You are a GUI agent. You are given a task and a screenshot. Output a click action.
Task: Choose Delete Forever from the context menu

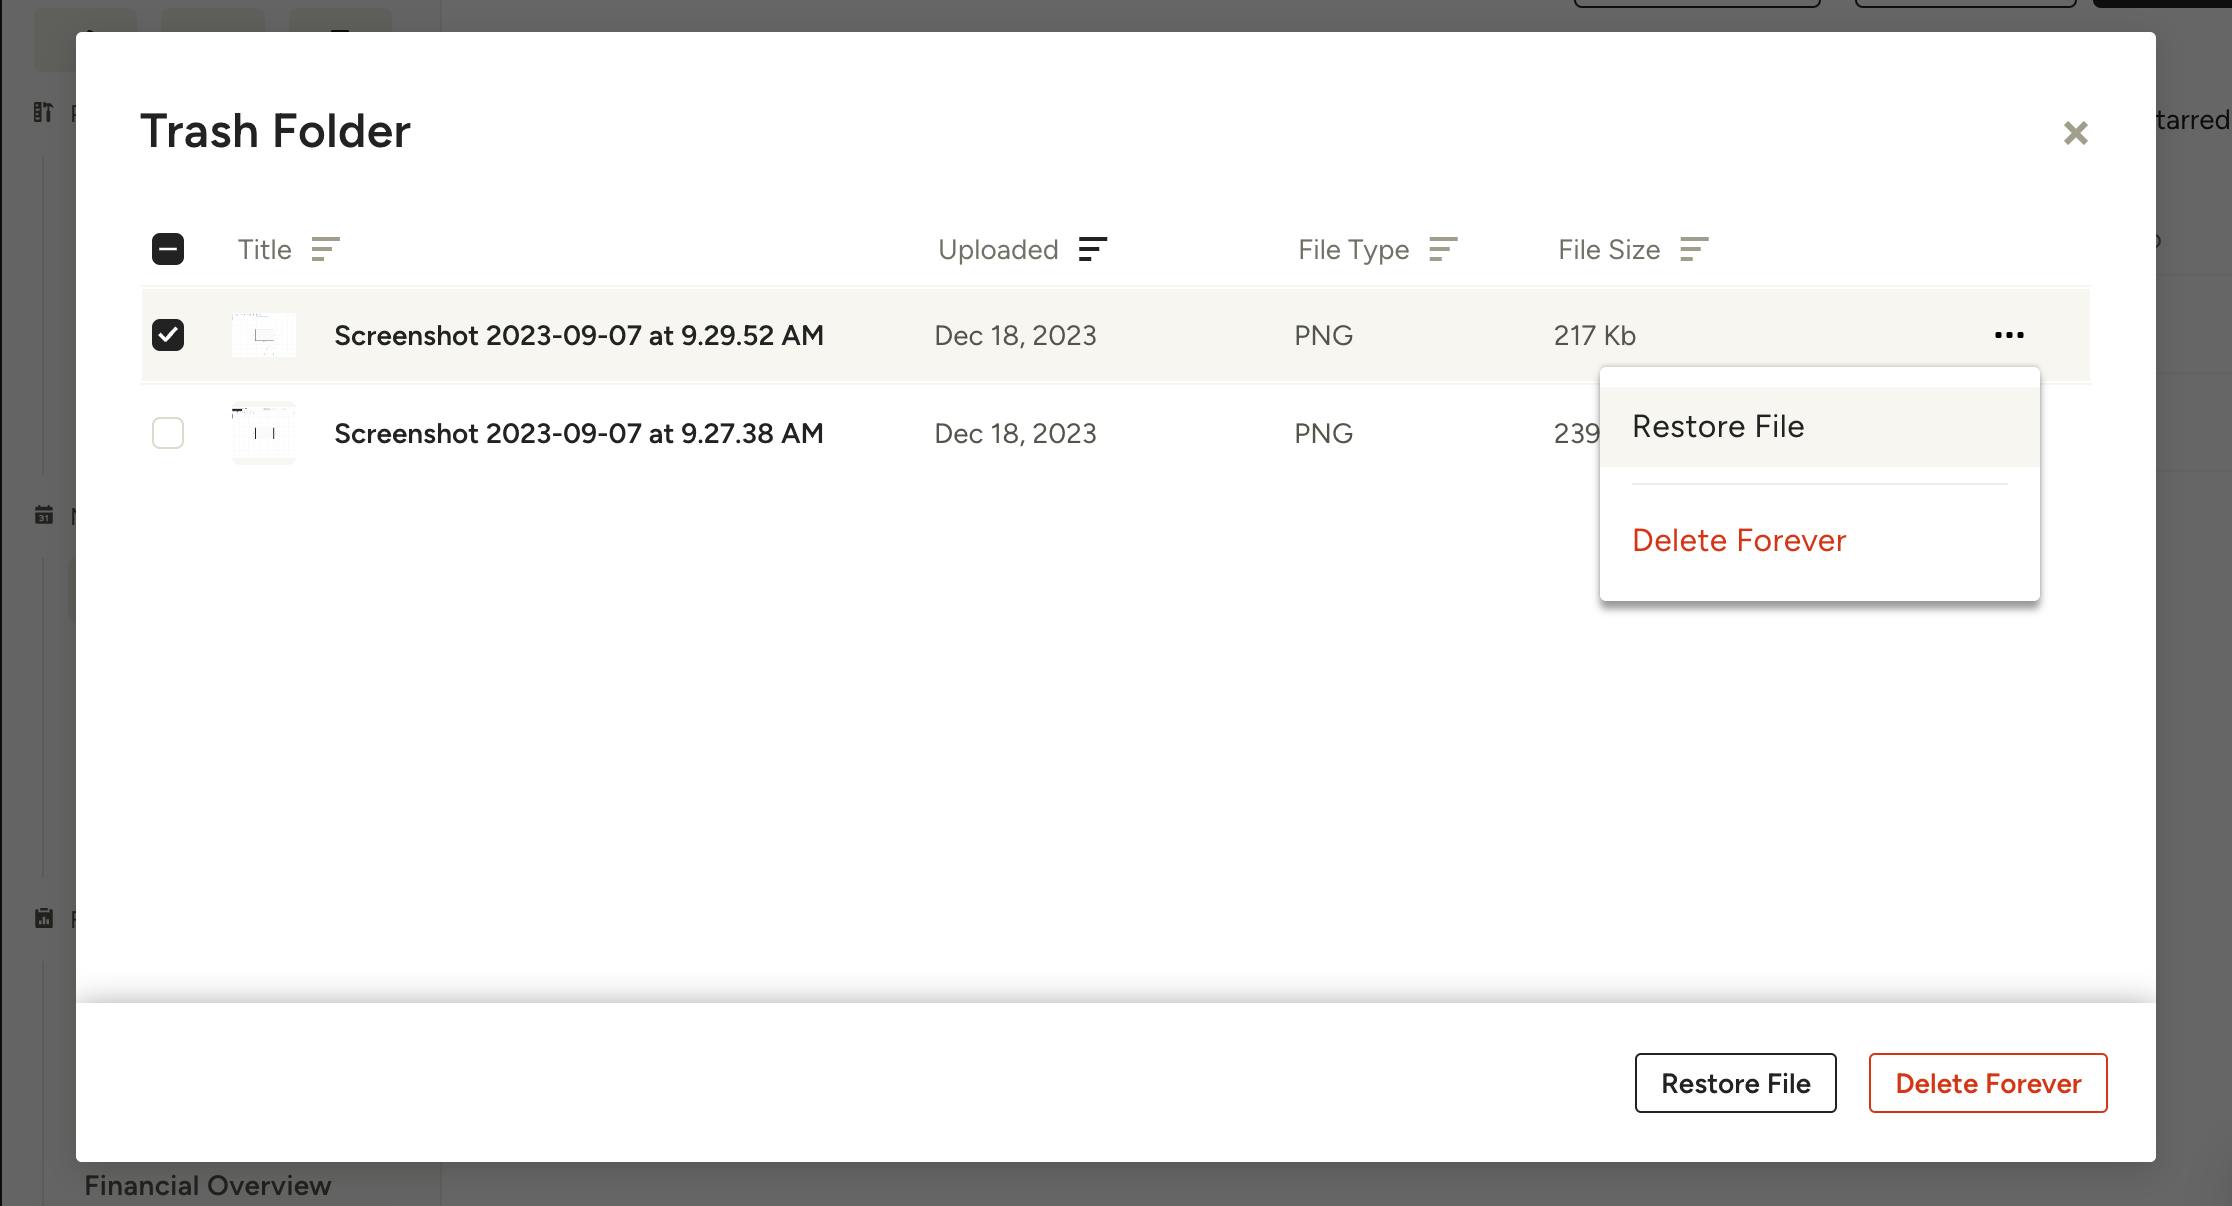pyautogui.click(x=1738, y=541)
